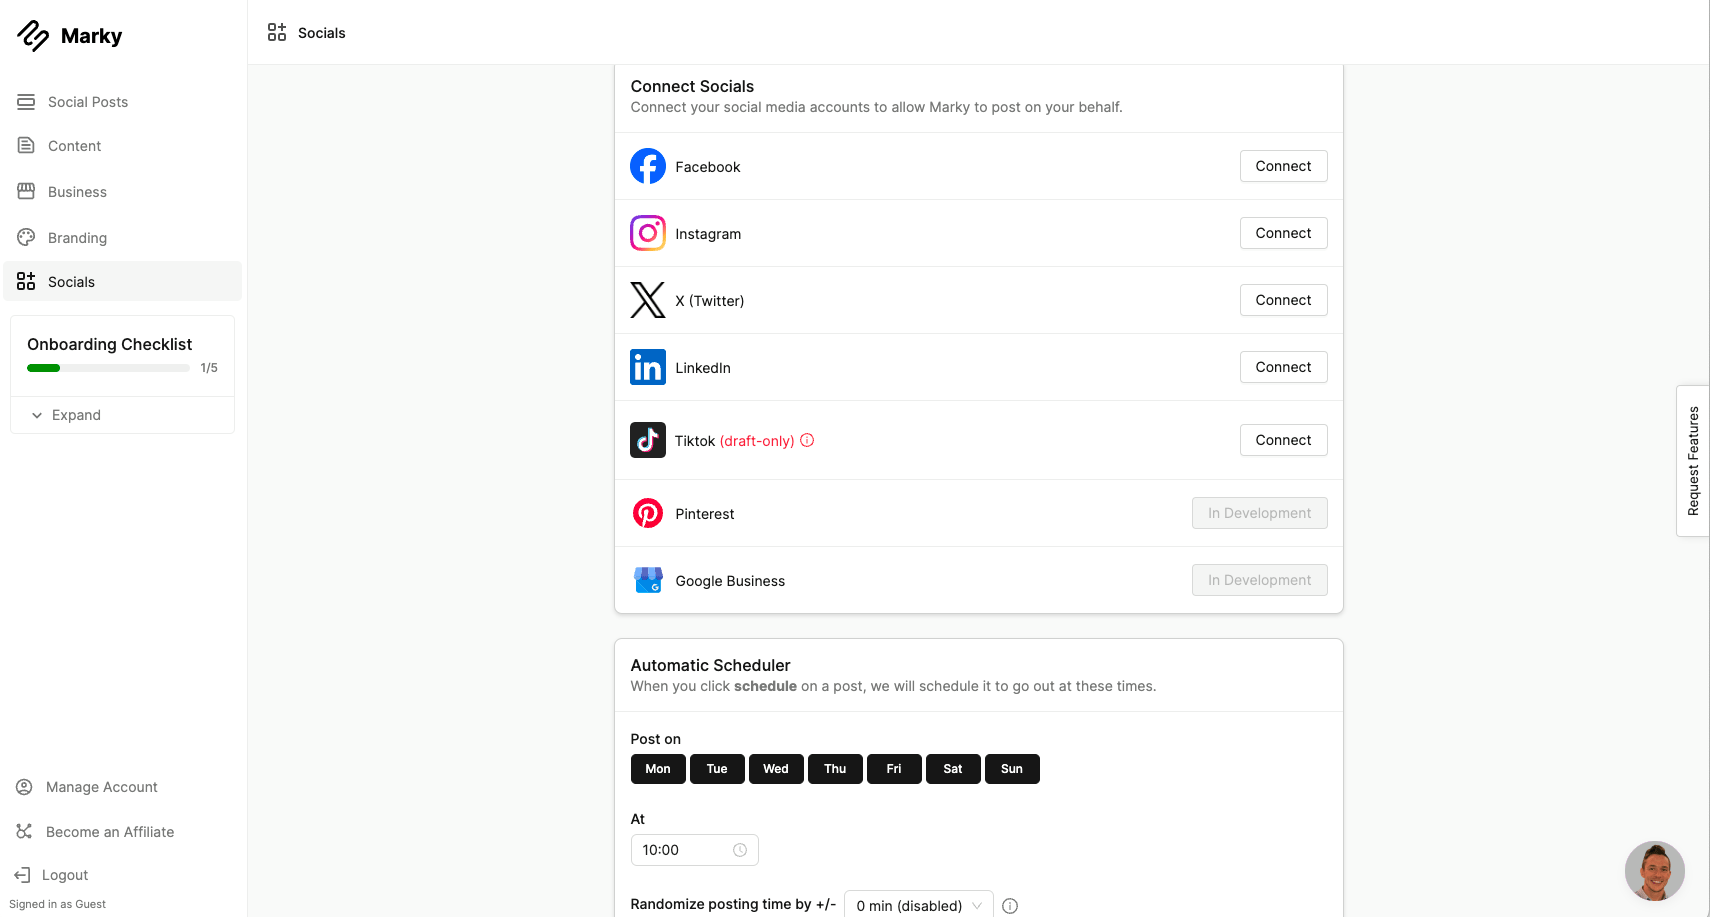Click the Facebook logo icon
The image size is (1710, 917).
(x=648, y=166)
